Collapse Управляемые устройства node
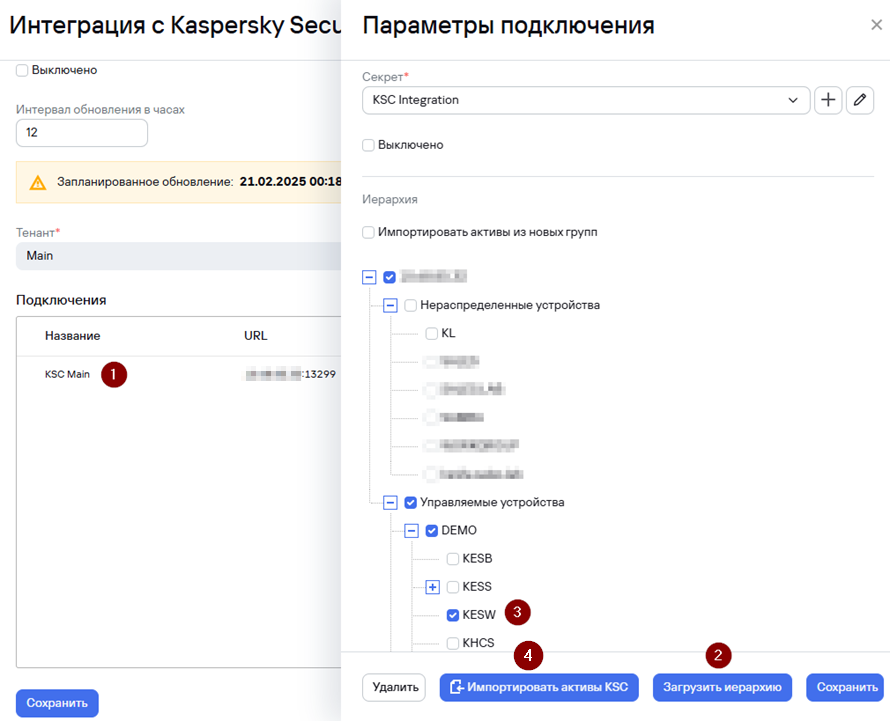Viewport: 890px width, 721px height. pos(390,502)
